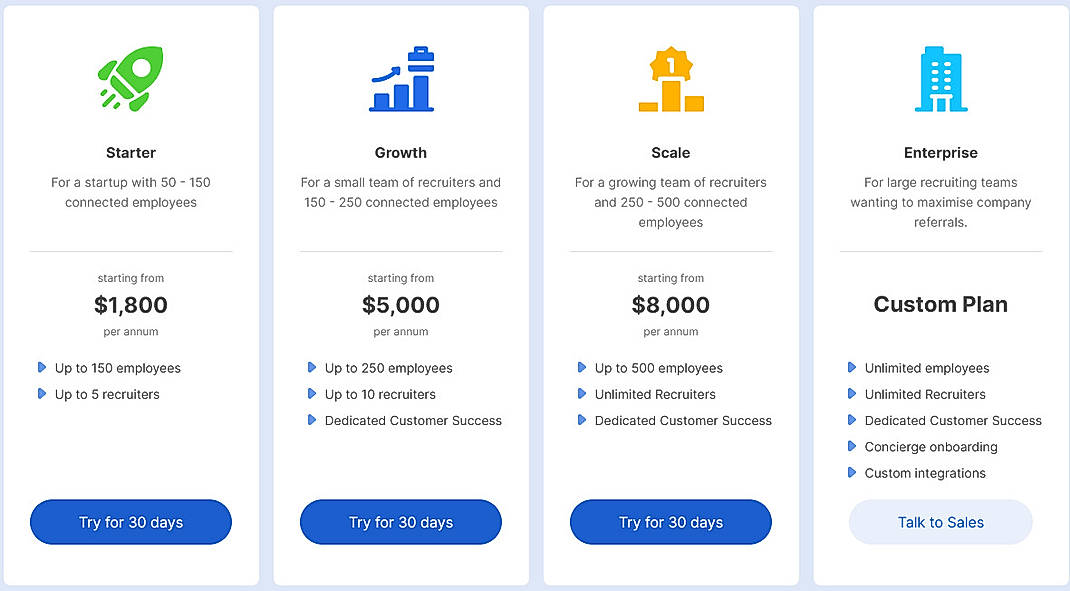Click the arrow beside Up to 150 employees
The image size is (1070, 591).
click(x=42, y=368)
